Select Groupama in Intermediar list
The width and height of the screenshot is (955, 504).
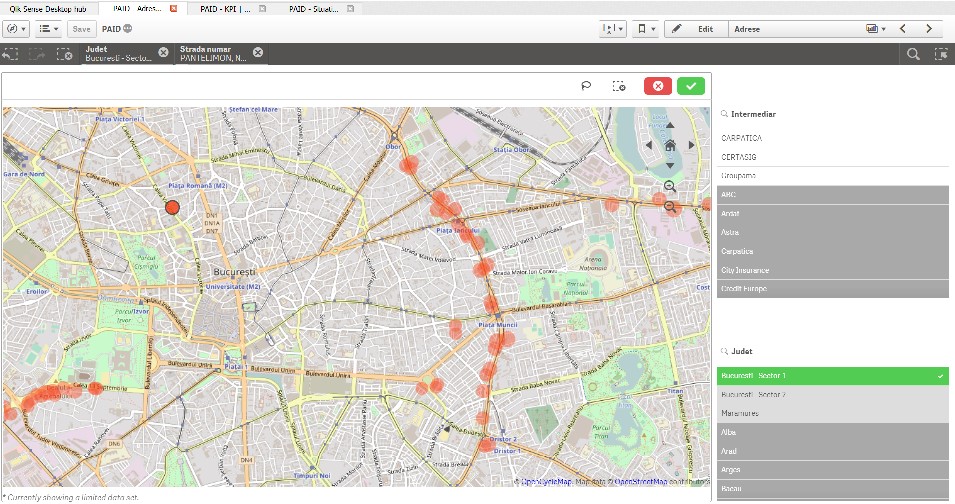click(x=833, y=176)
